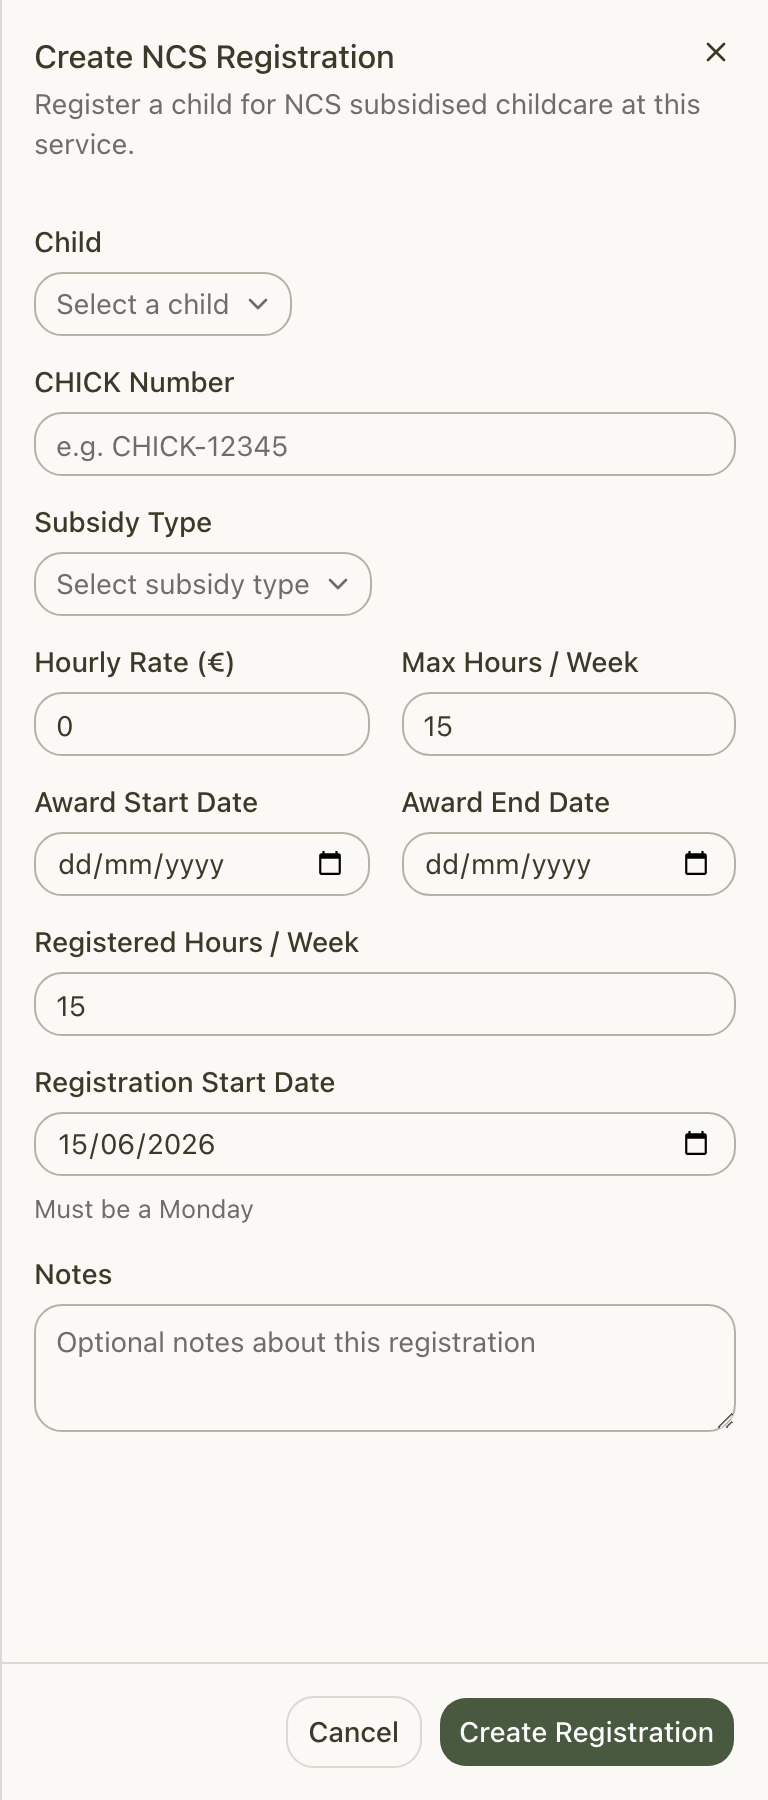Click the Hourly Rate (€) input
The height and width of the screenshot is (1800, 768).
click(x=202, y=724)
